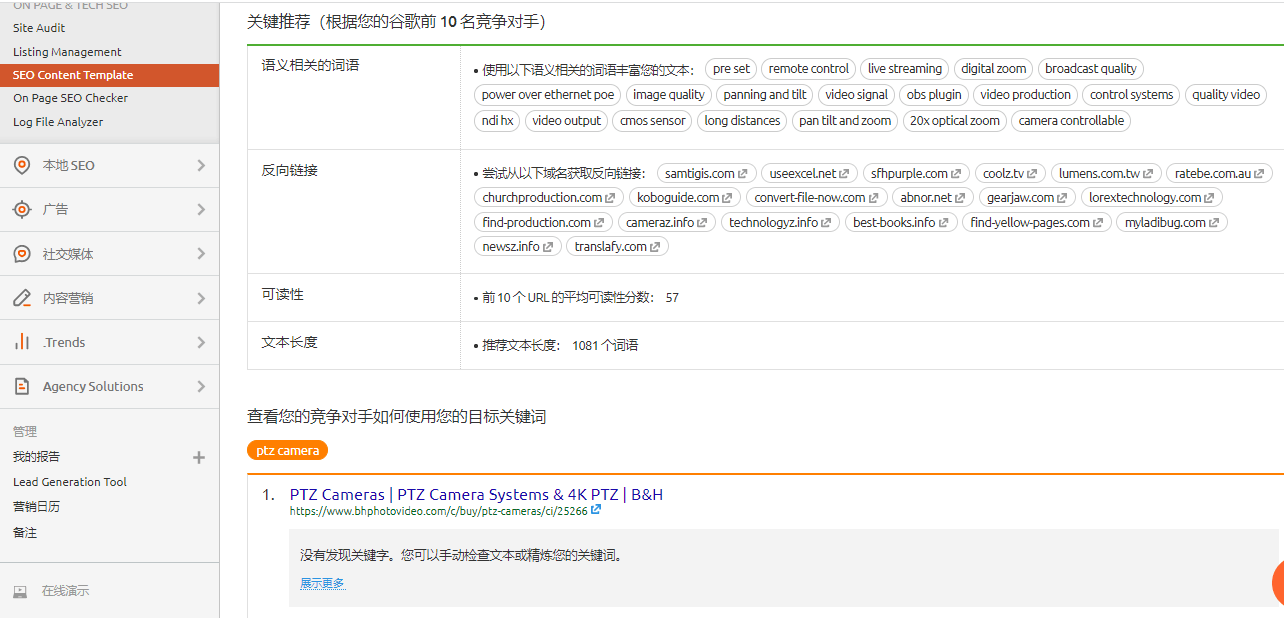Viewport: 1284px width, 618px height.
Task: Click the 'quality video' keyword chip
Action: point(1225,95)
